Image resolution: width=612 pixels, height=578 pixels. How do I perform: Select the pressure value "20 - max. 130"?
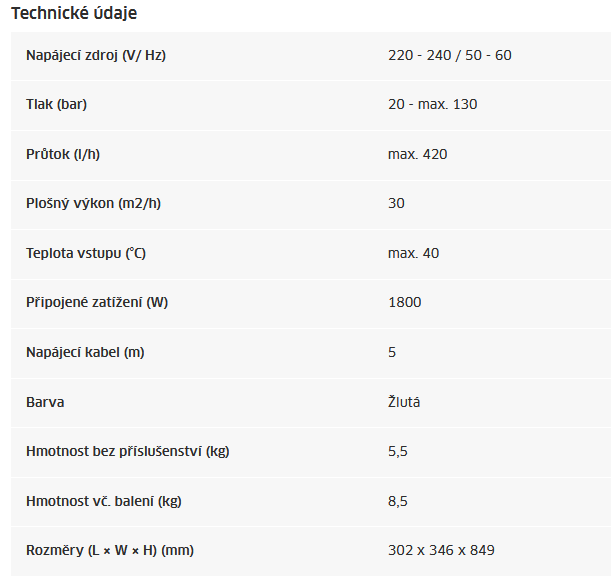tap(432, 104)
